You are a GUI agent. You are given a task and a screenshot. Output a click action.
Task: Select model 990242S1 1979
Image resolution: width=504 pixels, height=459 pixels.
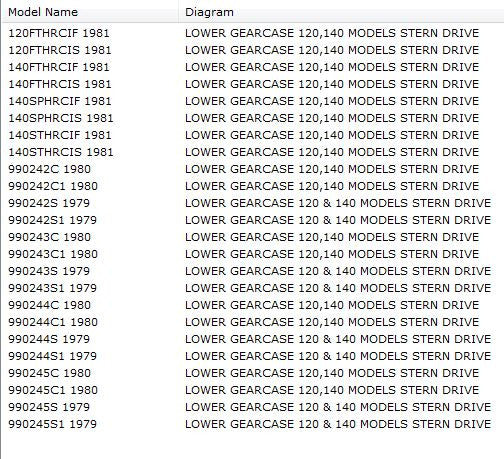[x=52, y=220]
